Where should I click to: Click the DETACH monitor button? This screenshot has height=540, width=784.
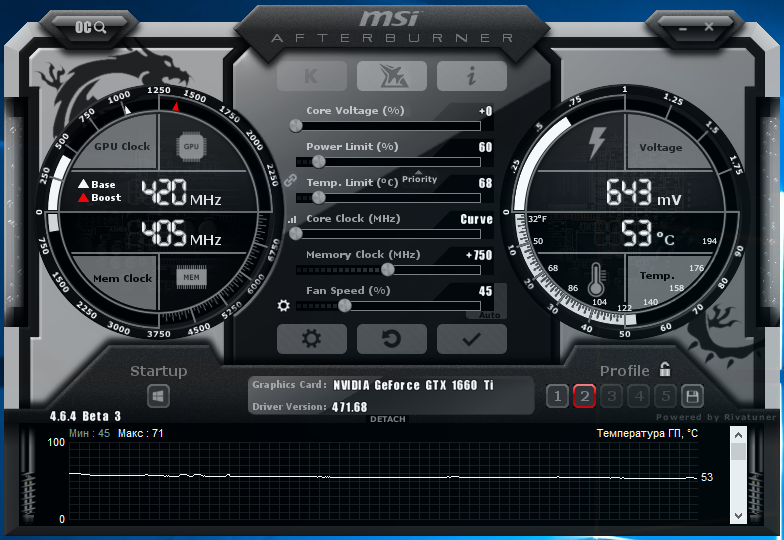388,419
